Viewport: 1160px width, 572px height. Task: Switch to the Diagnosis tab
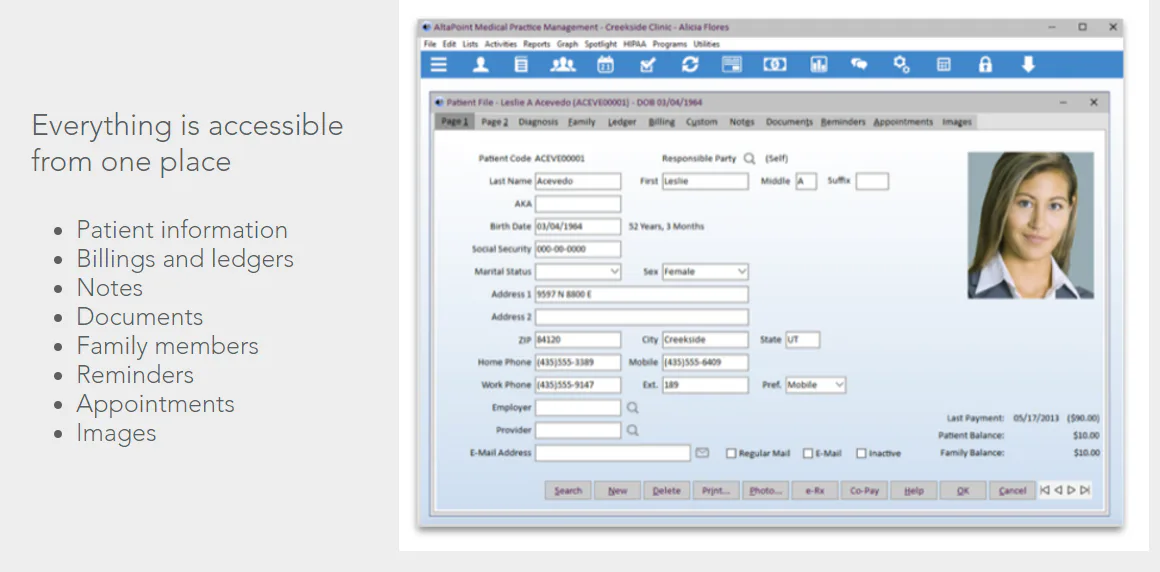pos(538,122)
